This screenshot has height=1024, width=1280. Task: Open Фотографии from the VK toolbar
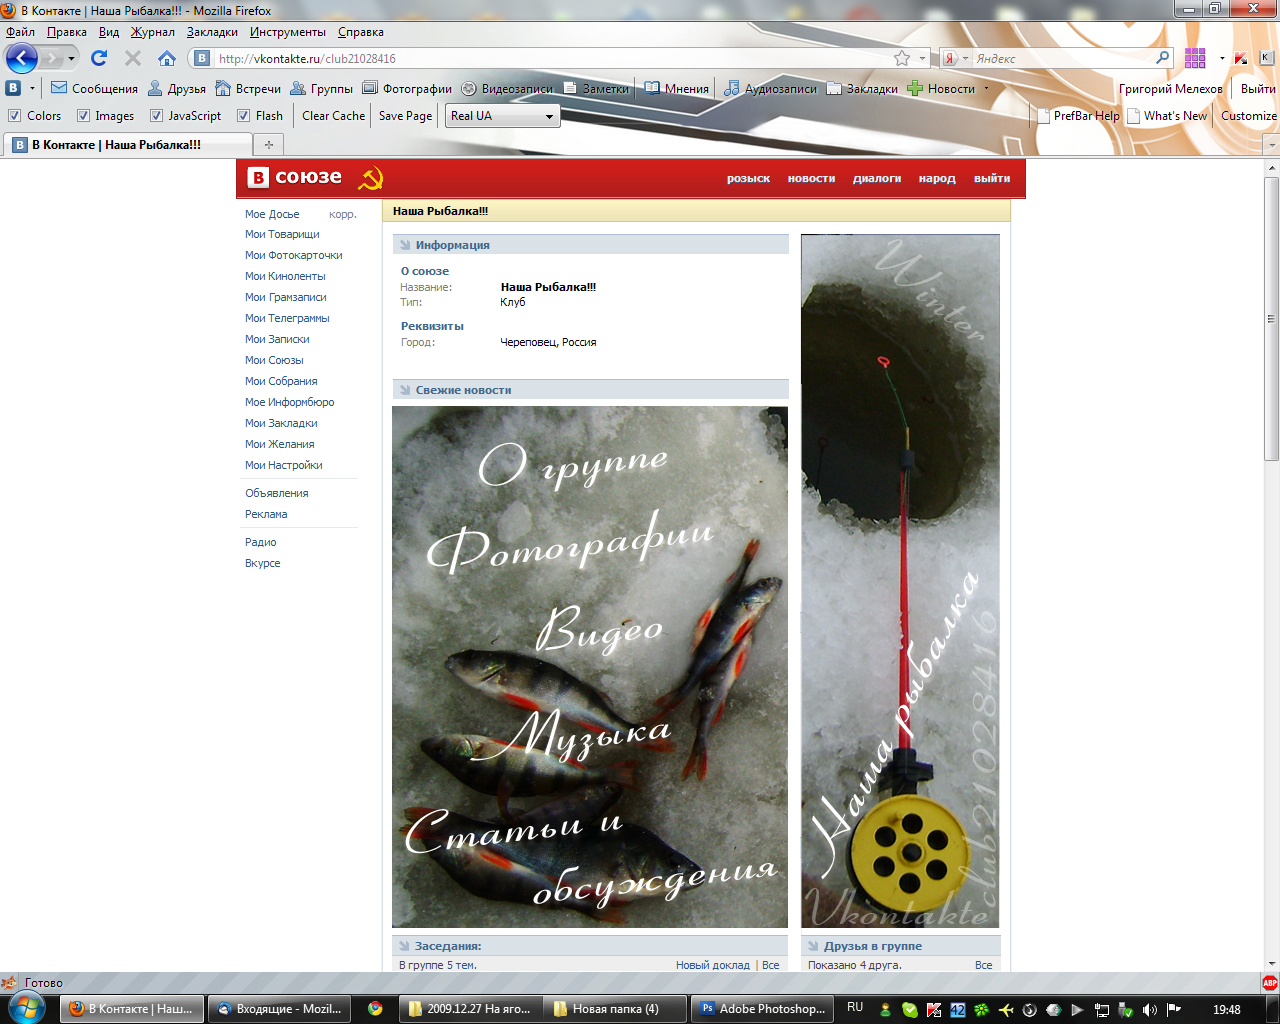click(x=407, y=88)
